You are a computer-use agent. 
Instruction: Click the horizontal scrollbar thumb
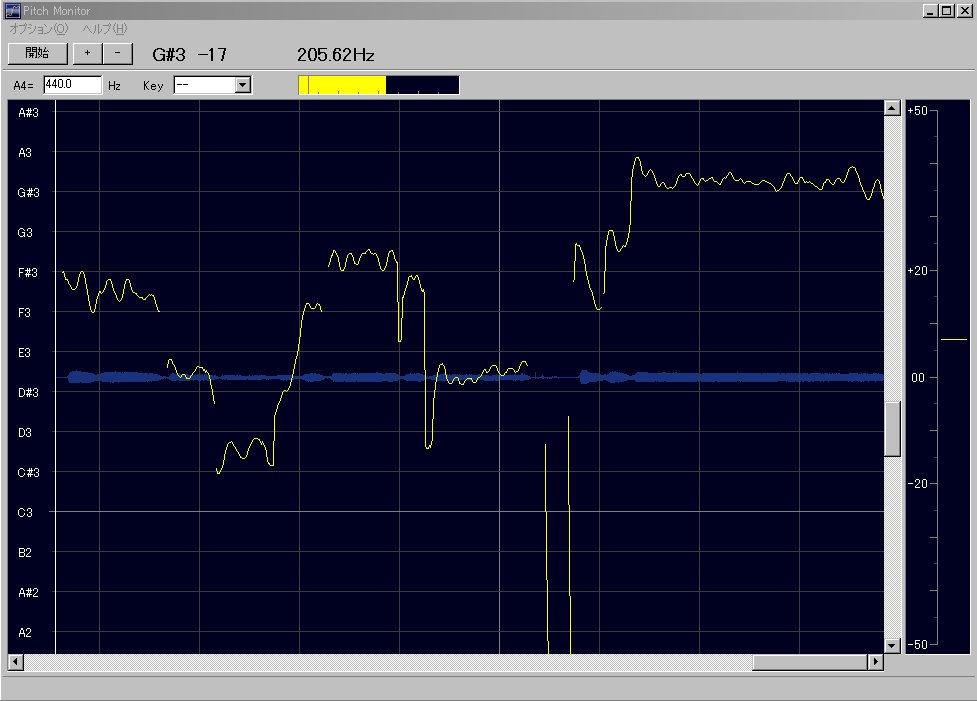[810, 662]
